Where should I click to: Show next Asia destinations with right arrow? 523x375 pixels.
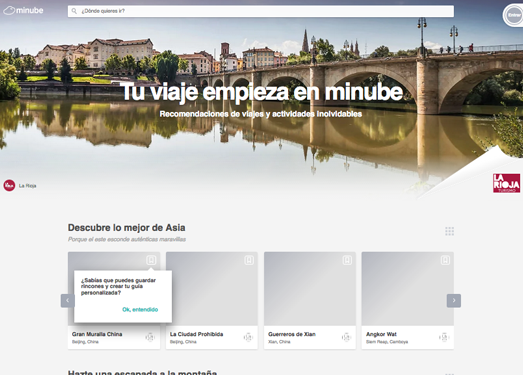click(x=454, y=301)
